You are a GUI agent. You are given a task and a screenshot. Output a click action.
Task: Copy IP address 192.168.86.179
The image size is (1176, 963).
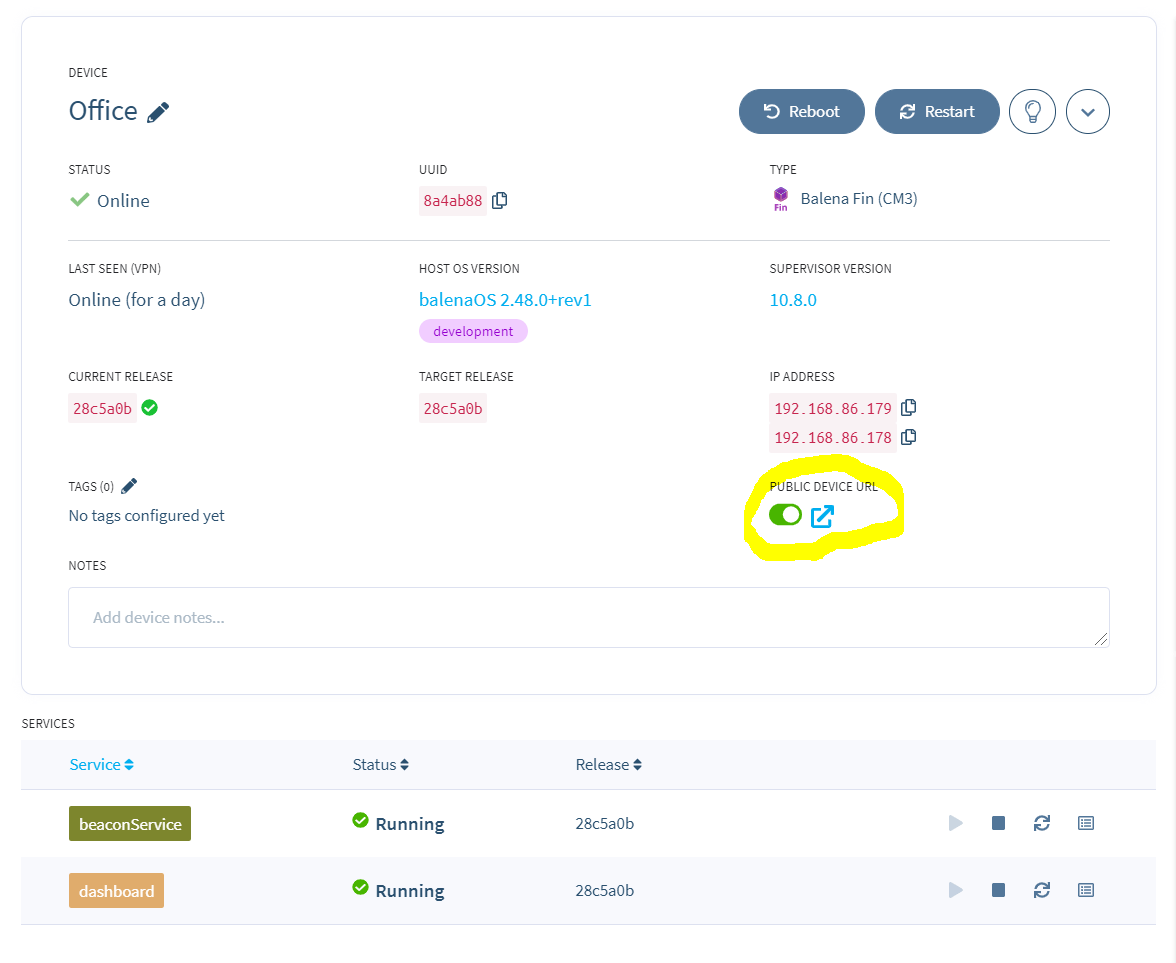908,408
